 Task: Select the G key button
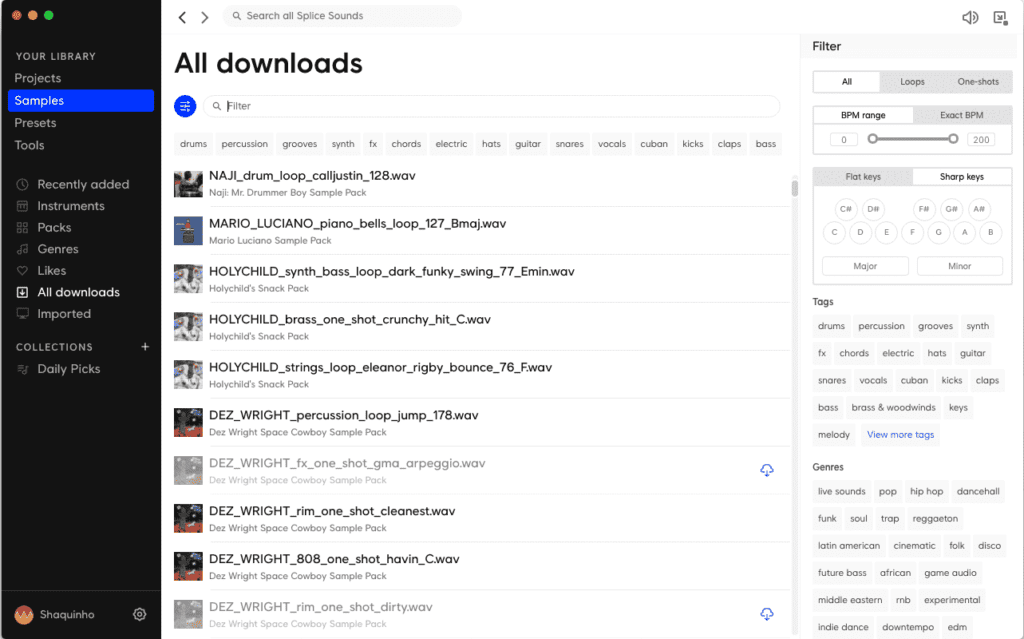coord(938,233)
